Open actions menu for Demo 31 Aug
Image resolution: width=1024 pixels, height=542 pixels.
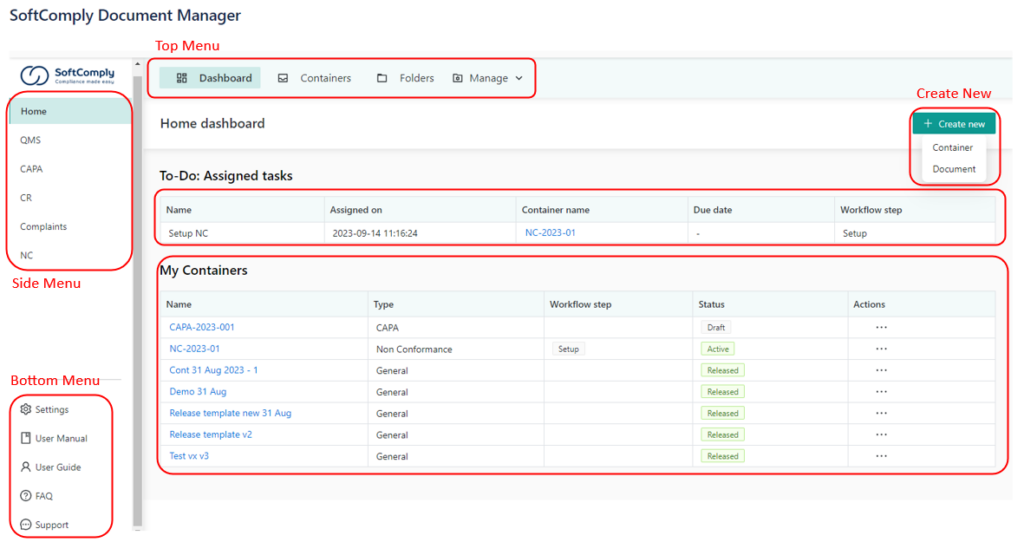[x=881, y=392]
